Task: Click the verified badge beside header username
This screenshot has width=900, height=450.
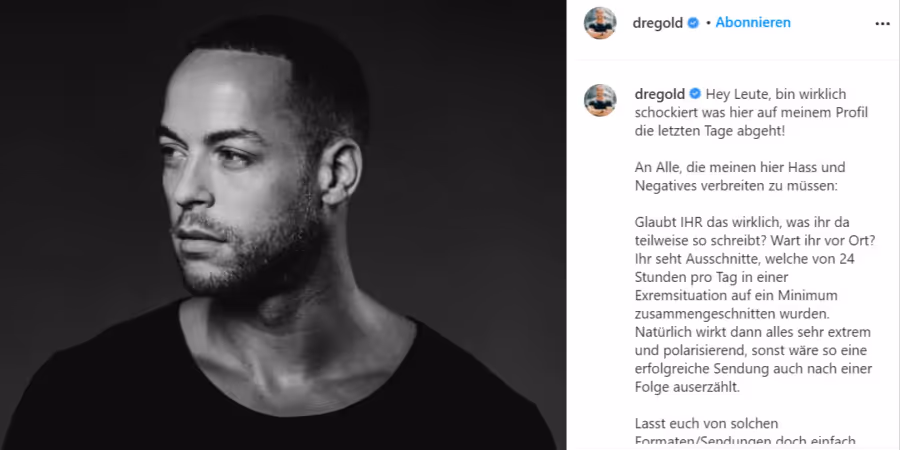Action: pos(693,23)
